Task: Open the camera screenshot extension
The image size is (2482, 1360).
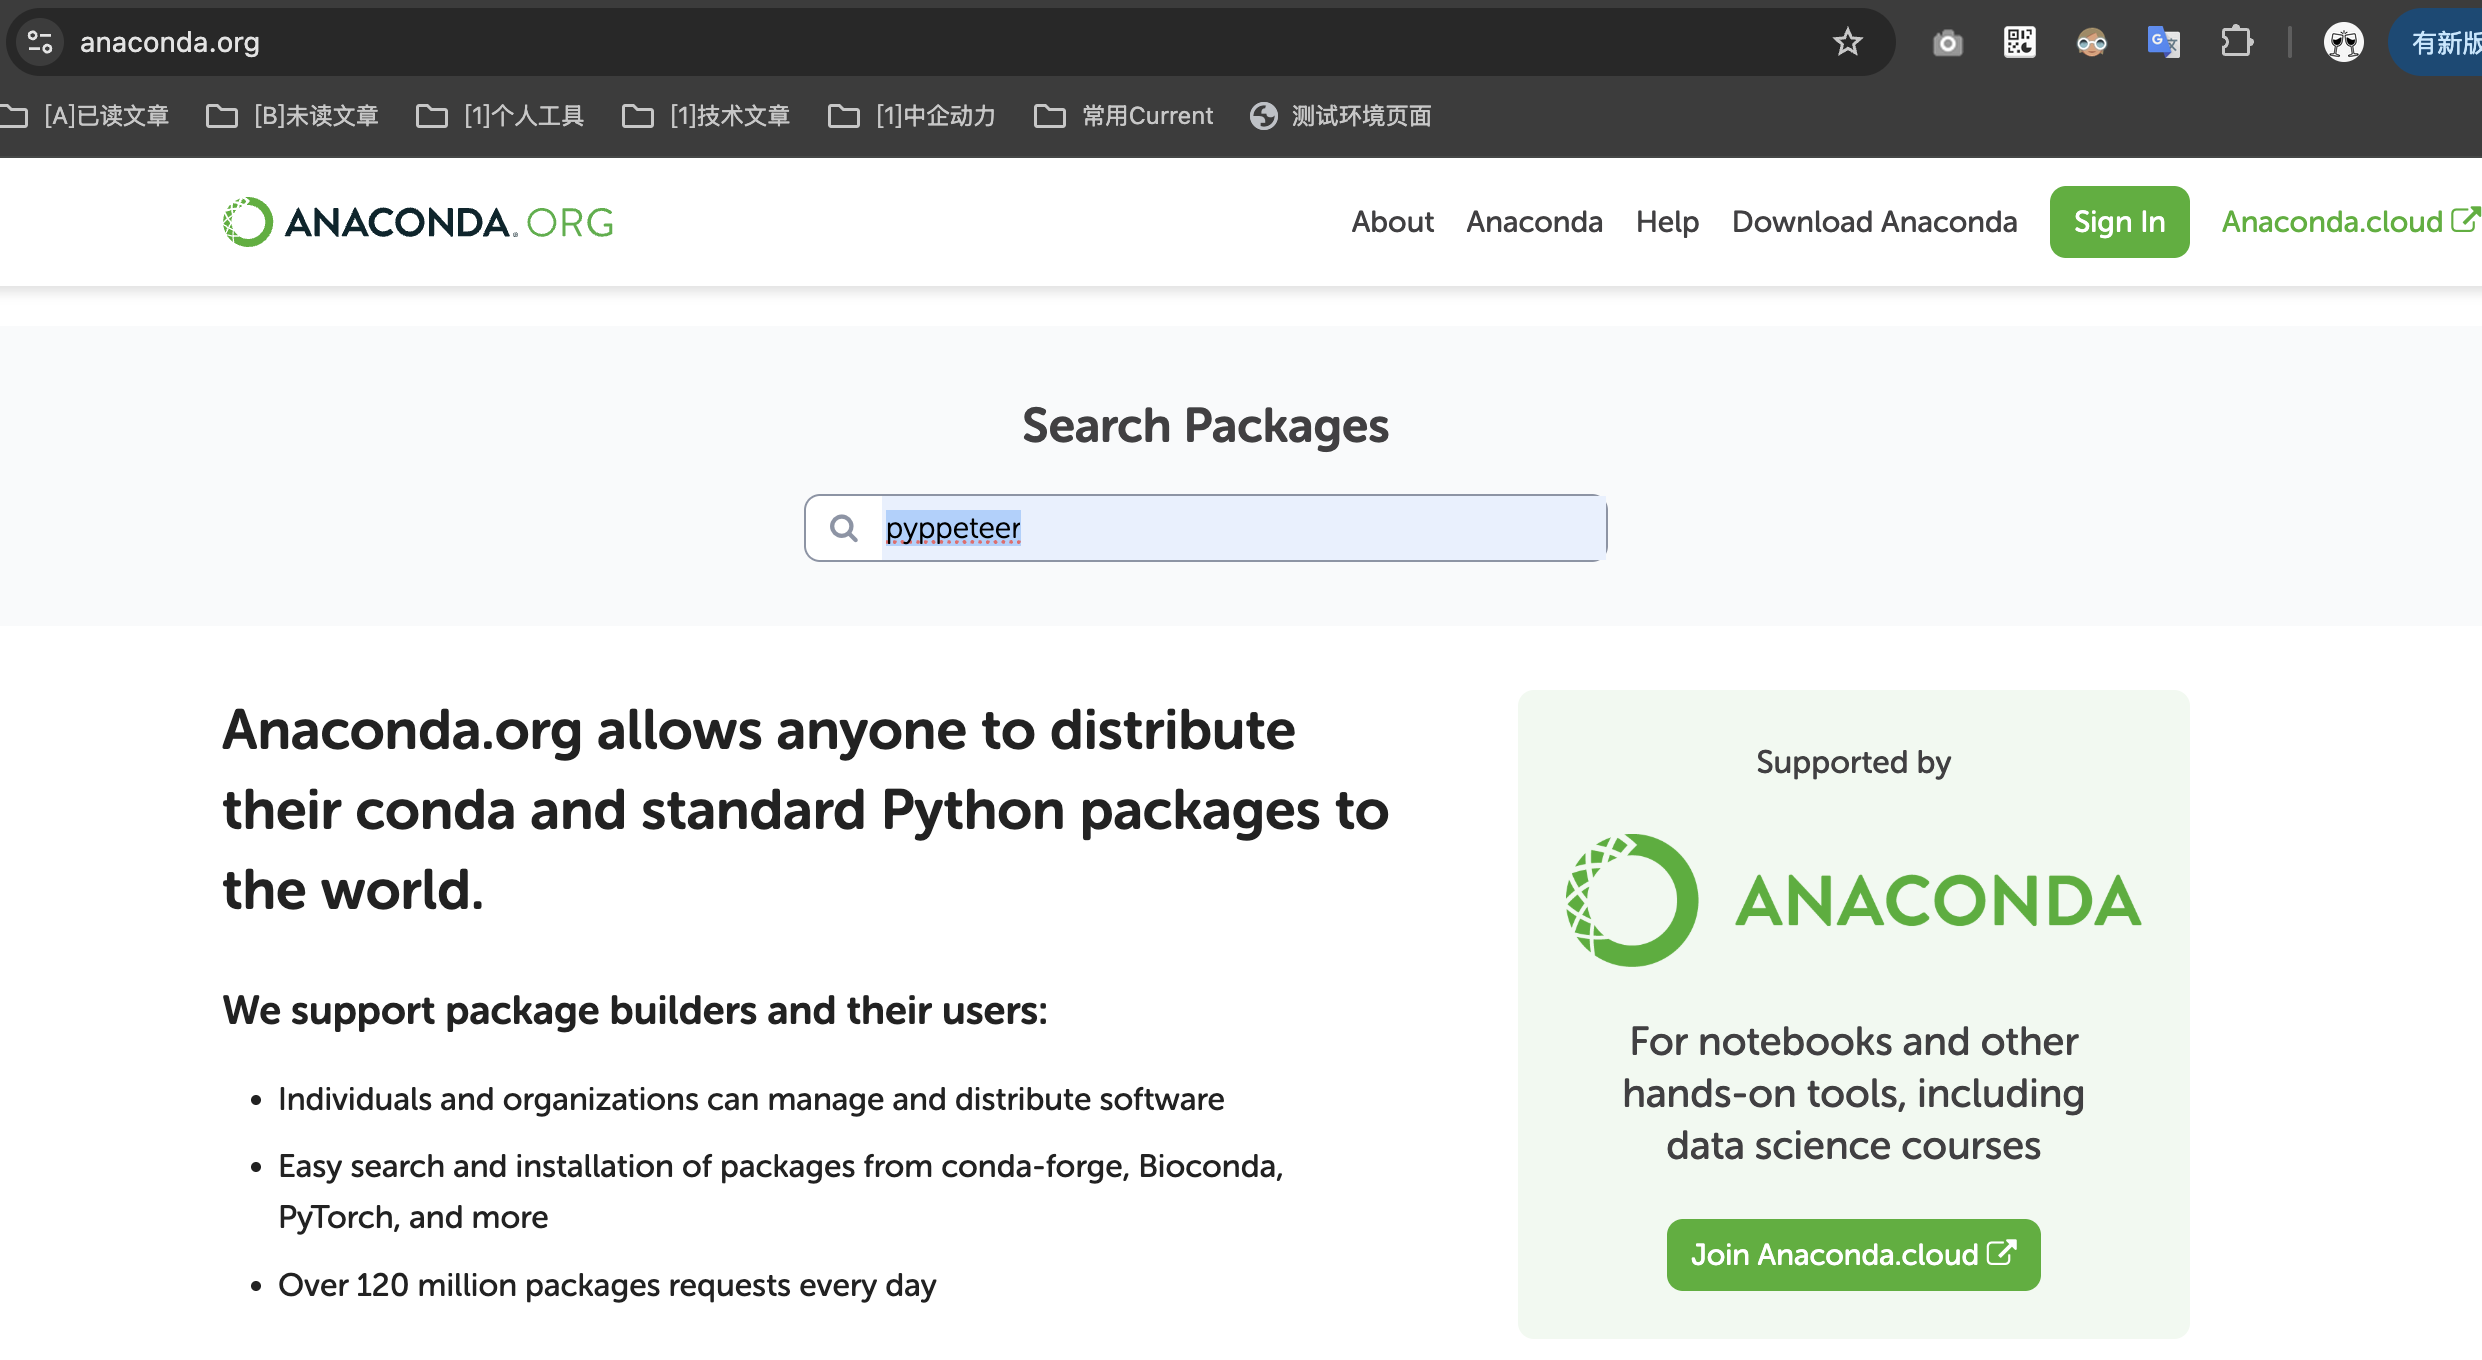Action: (x=1947, y=43)
